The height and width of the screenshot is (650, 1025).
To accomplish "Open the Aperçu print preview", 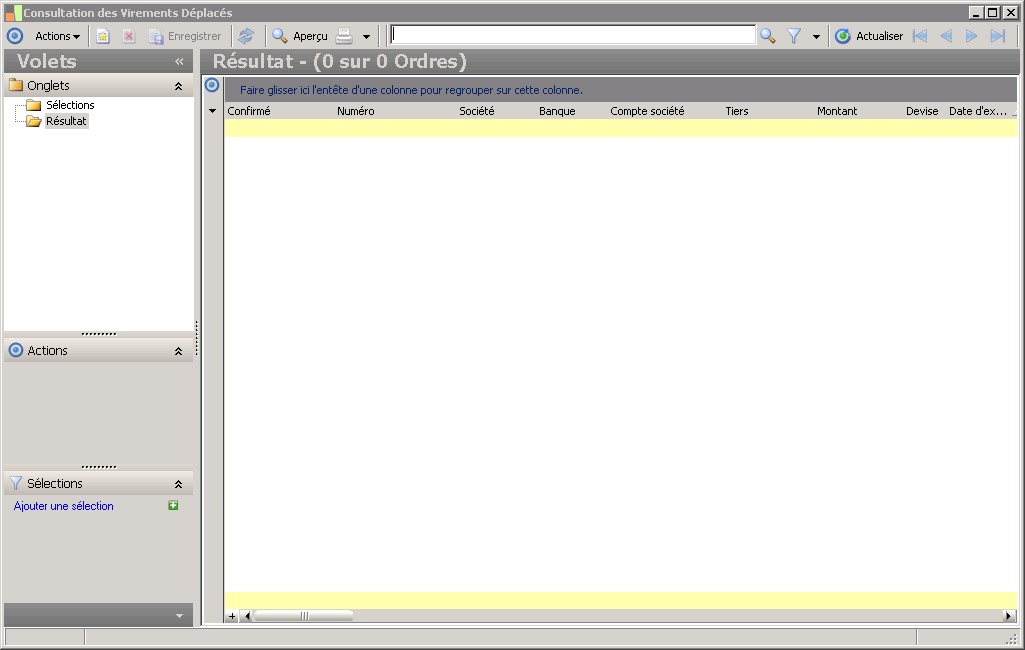I will [x=300, y=37].
